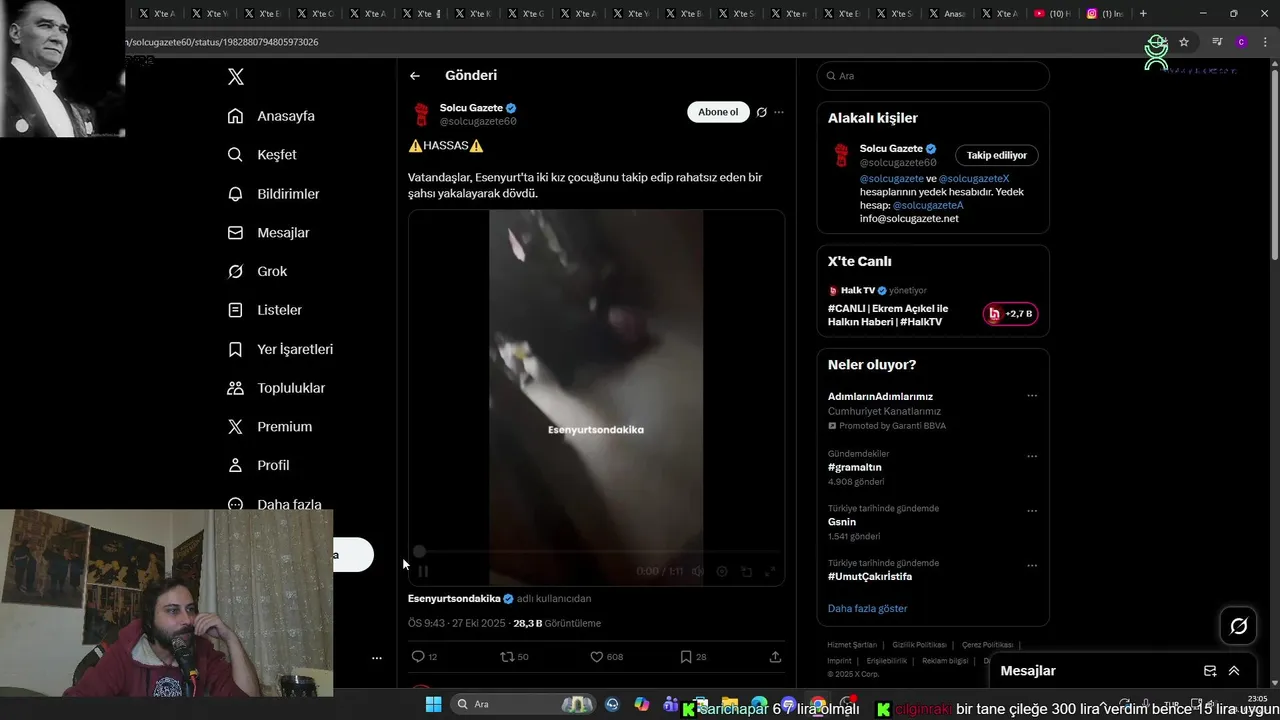The width and height of the screenshot is (1280, 720).
Task: Go to Mesajlar in the sidebar
Action: coord(268,233)
